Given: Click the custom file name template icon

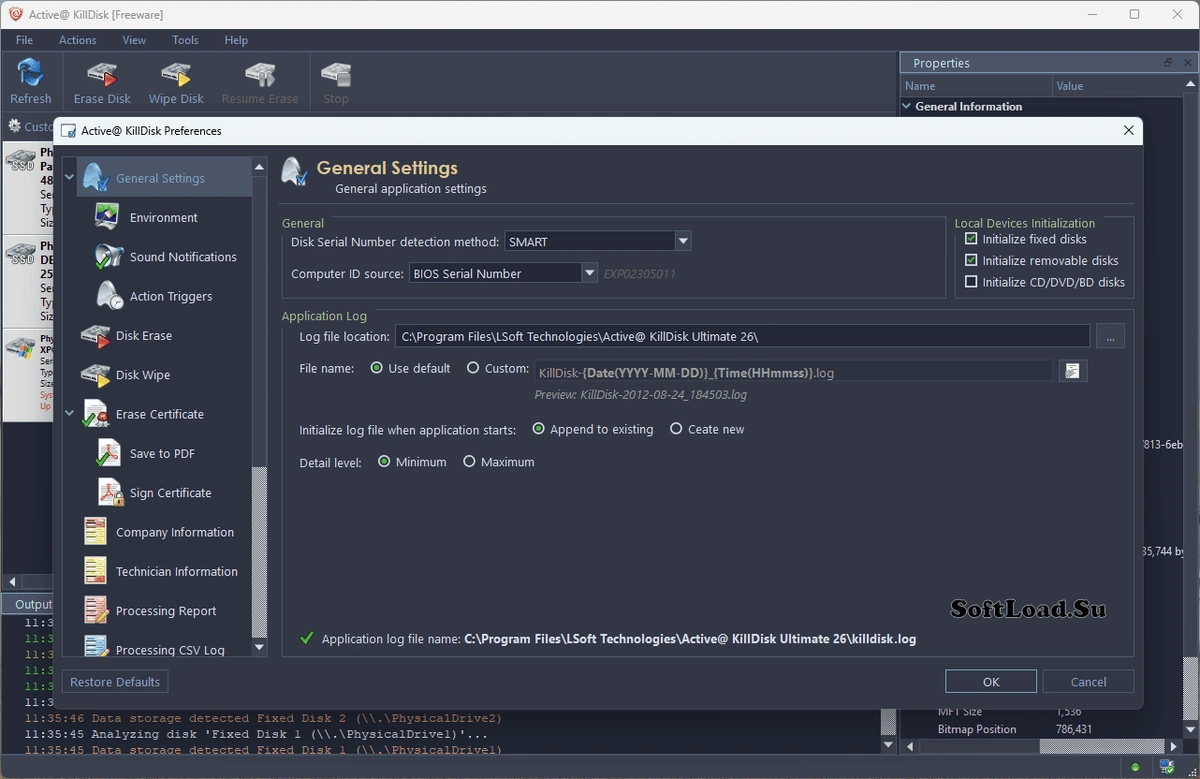Looking at the screenshot, I should [1072, 370].
